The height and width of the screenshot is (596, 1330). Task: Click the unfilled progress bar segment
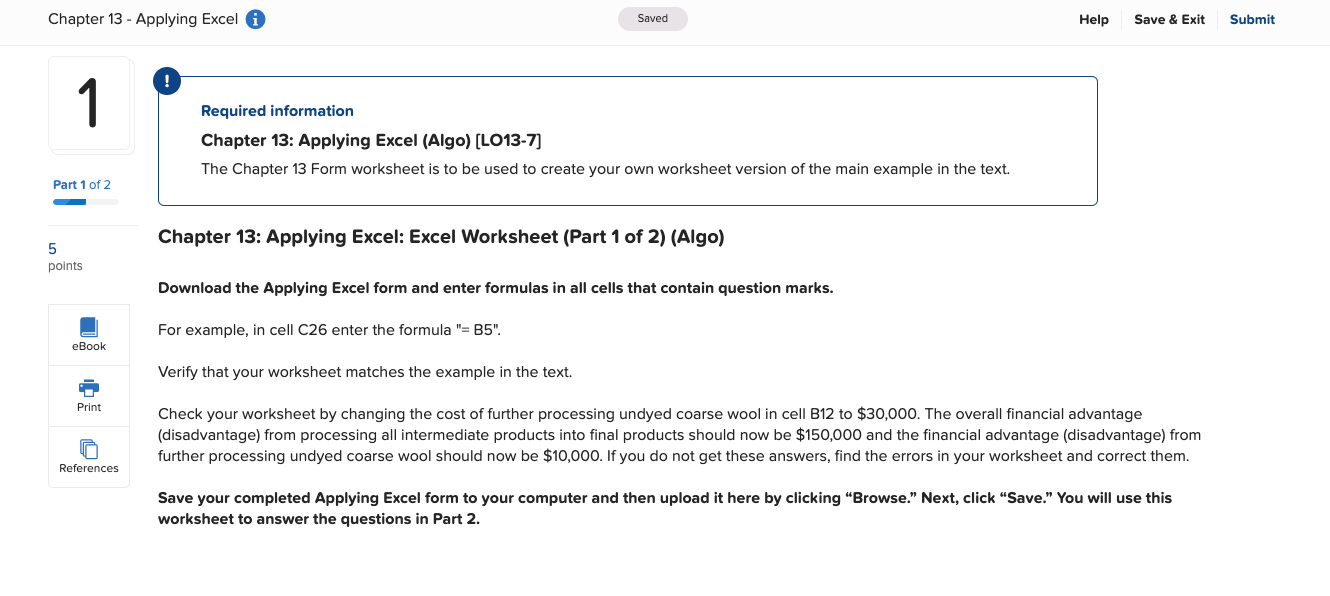(104, 201)
